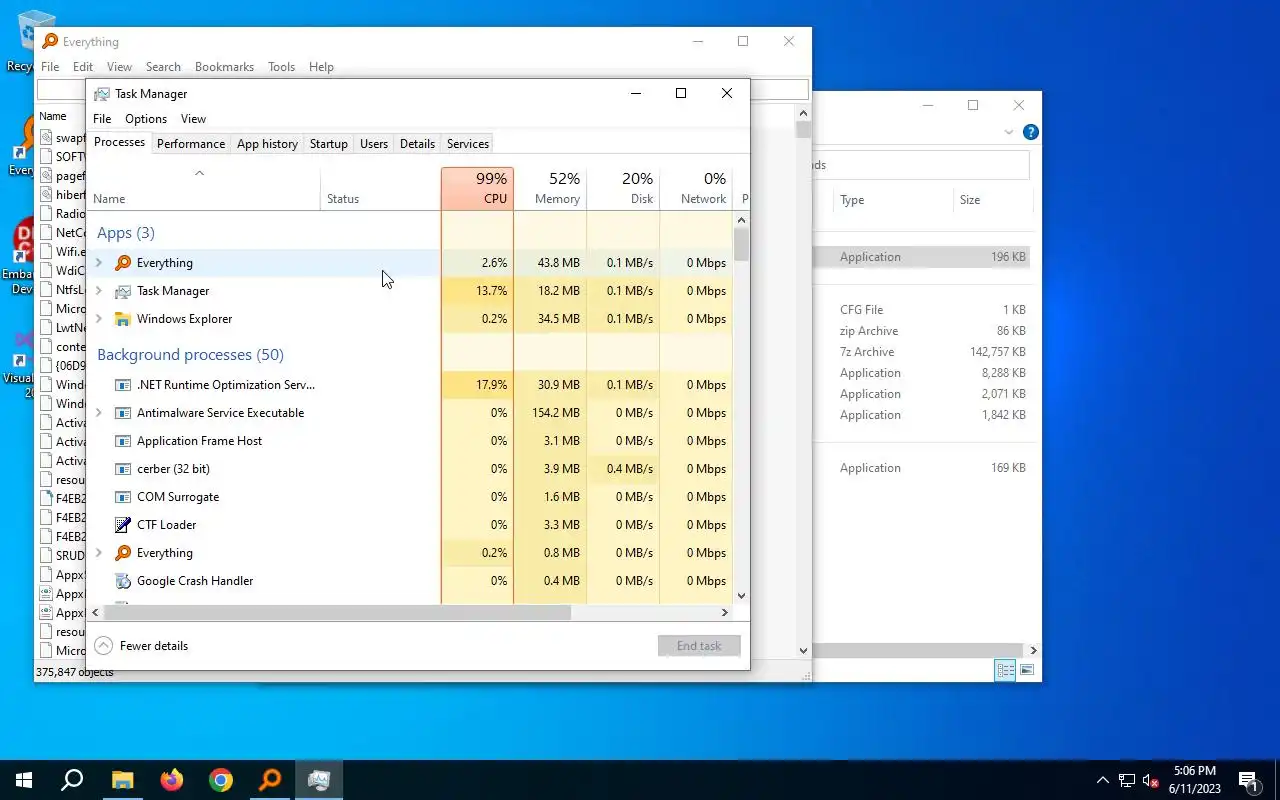Viewport: 1280px width, 800px height.
Task: Sort processes by Network column
Action: 696,188
